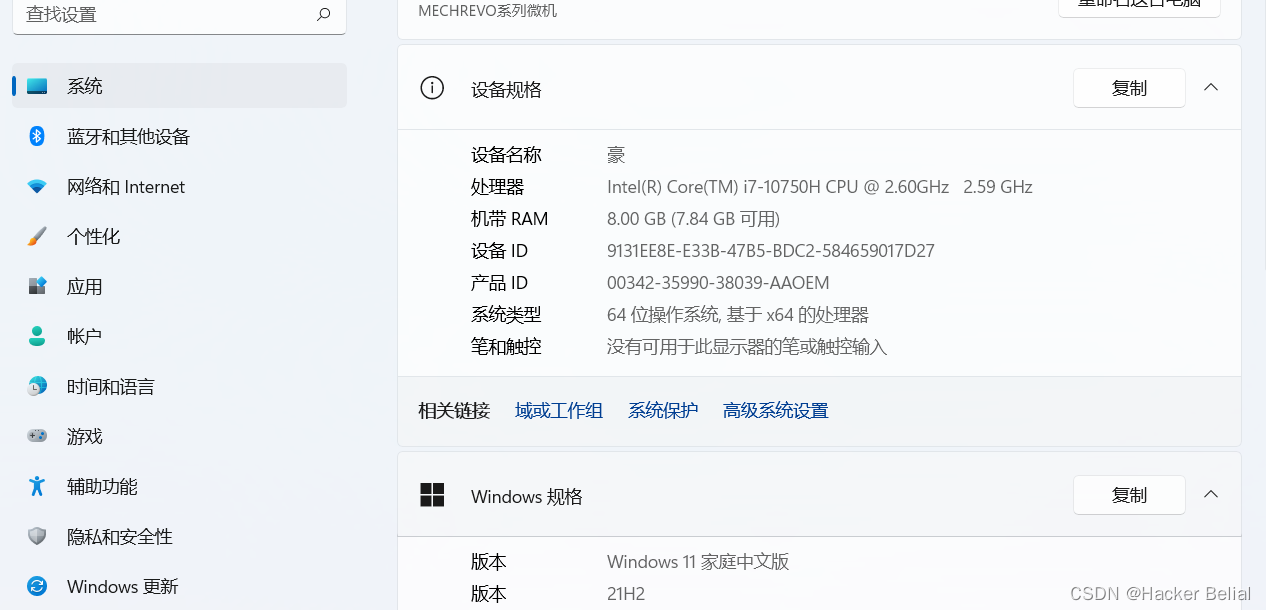
Task: Click the 相关链接 label
Action: point(454,410)
